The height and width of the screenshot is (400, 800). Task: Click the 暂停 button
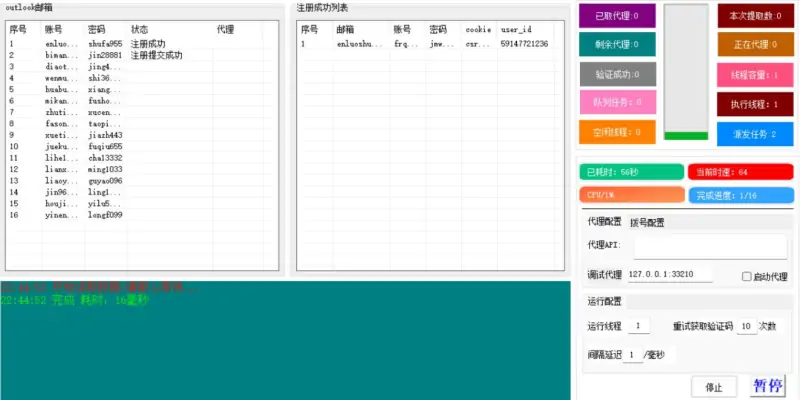point(768,385)
